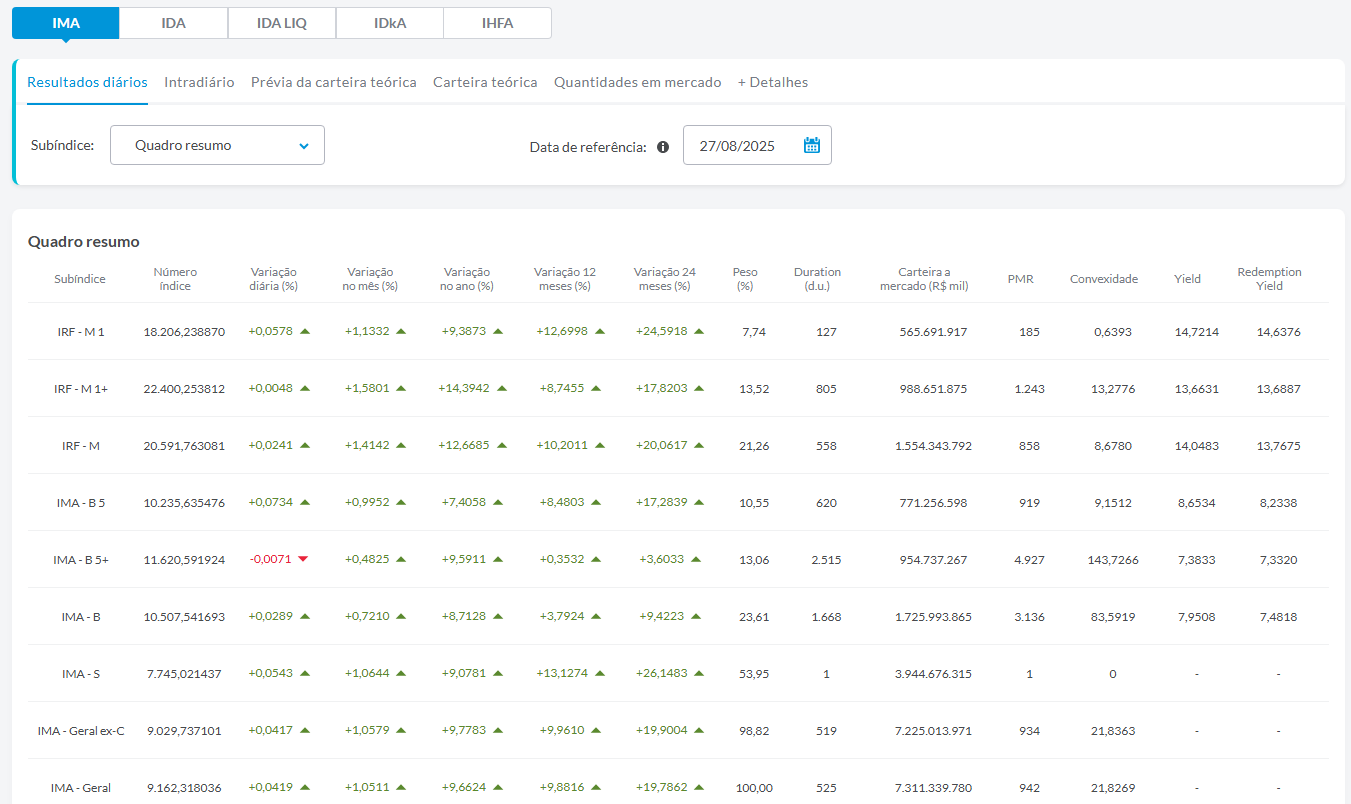Click the info icon beside Data de referência
Screen dimensions: 1351x804
663,146
